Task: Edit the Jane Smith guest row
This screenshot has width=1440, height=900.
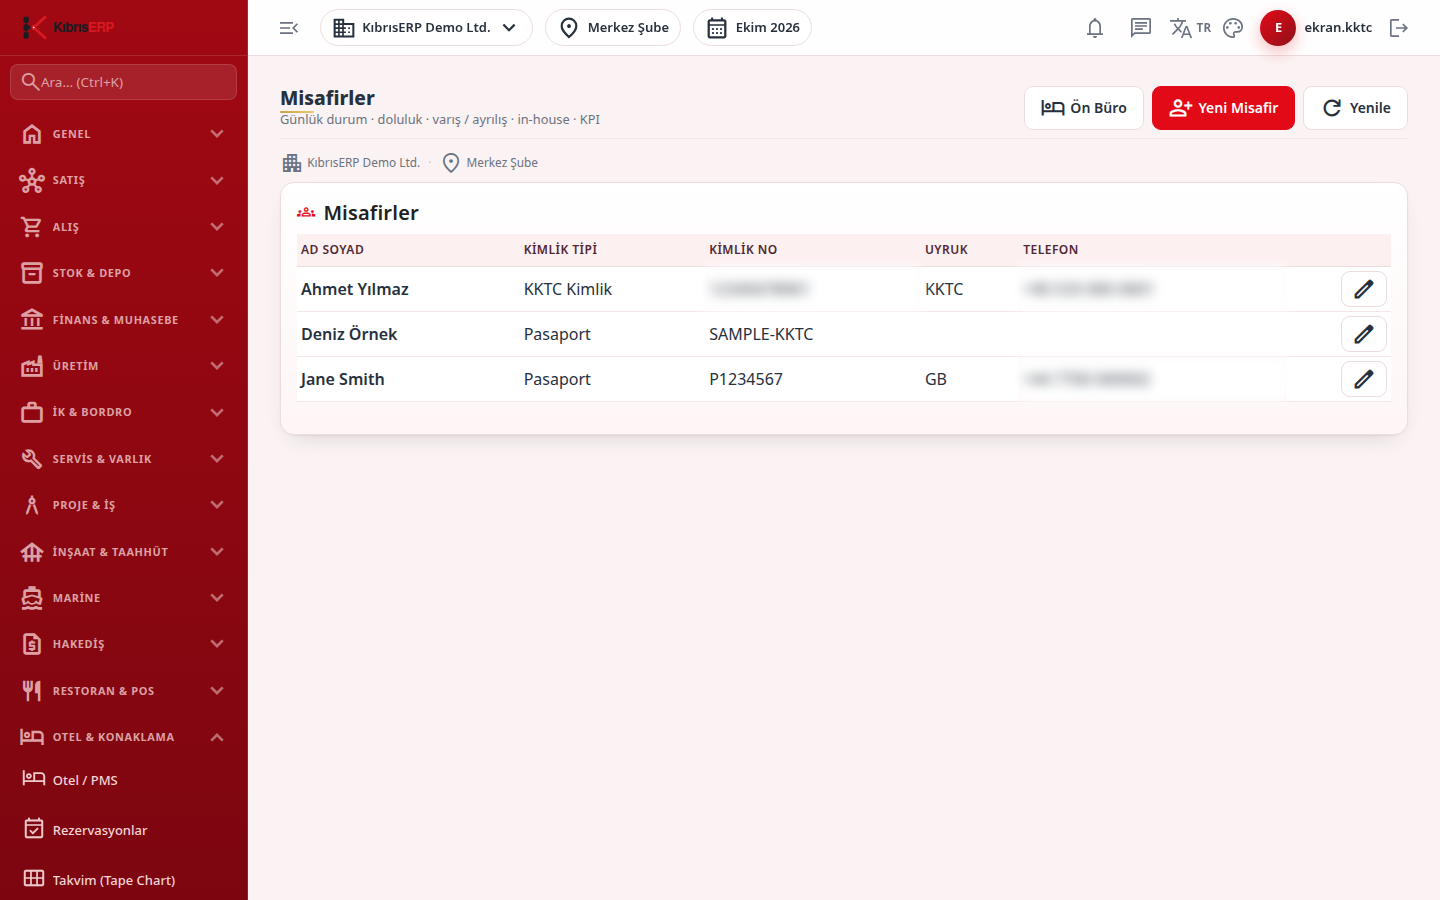Action: 1364,379
